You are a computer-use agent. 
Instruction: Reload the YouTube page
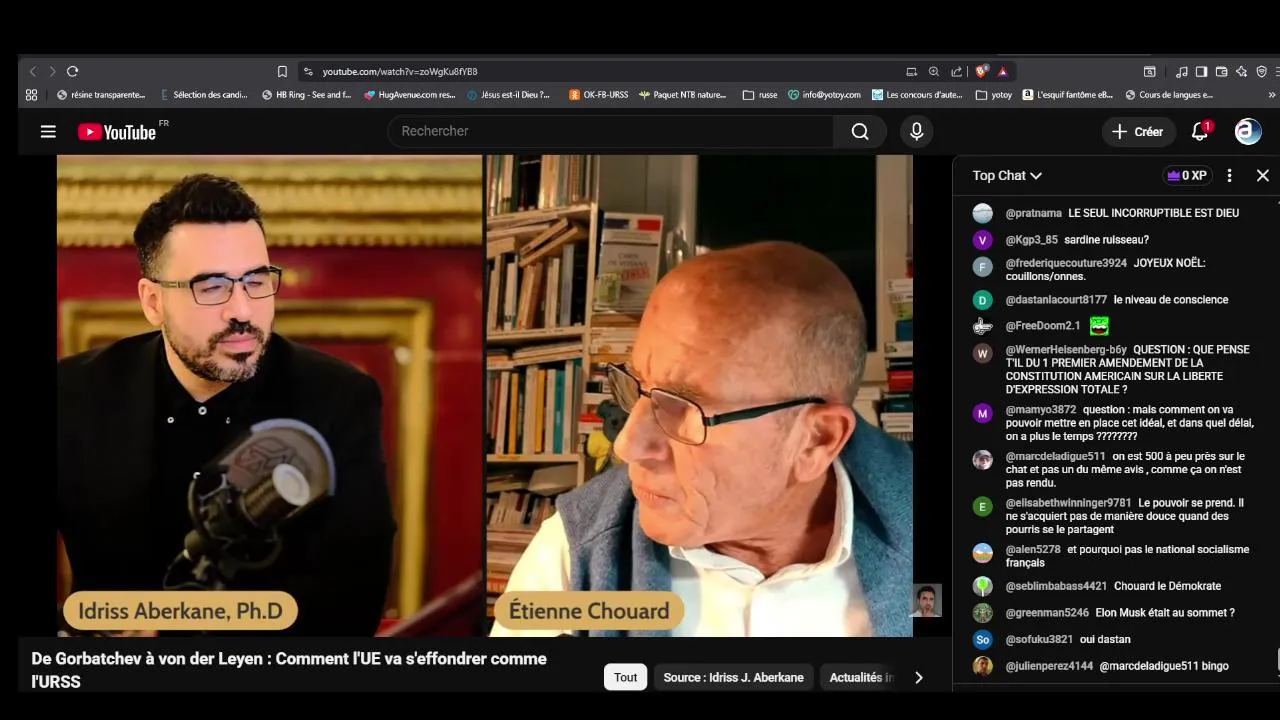click(x=72, y=71)
